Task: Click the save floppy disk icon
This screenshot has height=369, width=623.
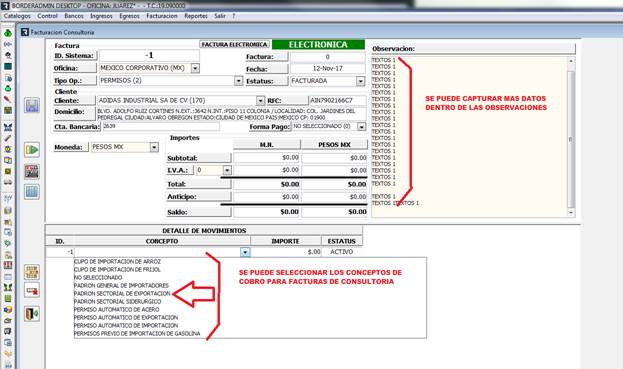Action: 32,105
